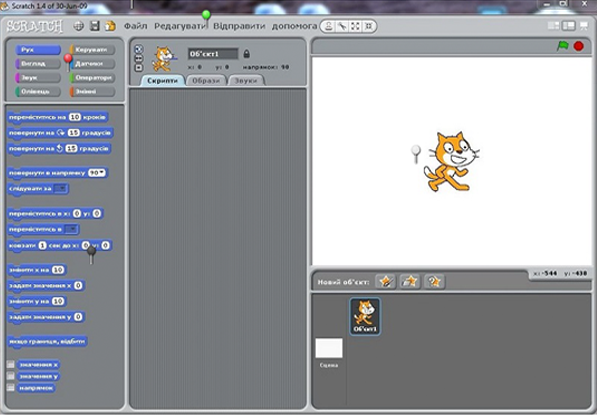
Task: Select the Олівець block category
Action: tap(38, 91)
